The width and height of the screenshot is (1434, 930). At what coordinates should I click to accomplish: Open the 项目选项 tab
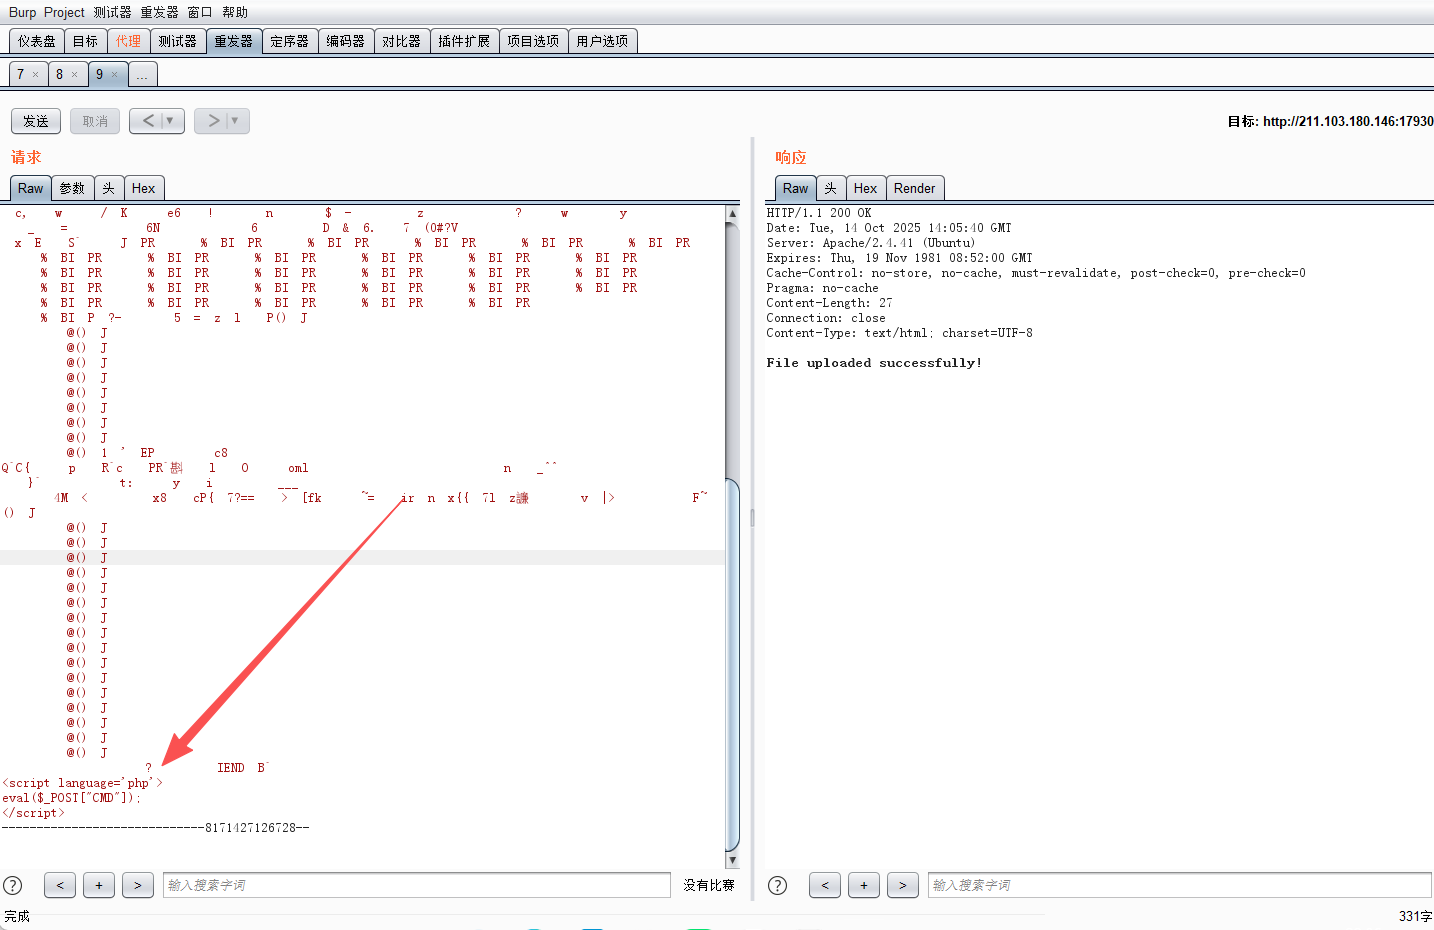click(x=533, y=41)
